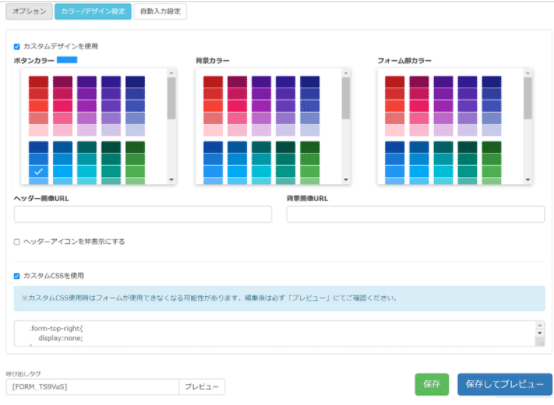Click the 背景画像URL input field
The width and height of the screenshot is (554, 405).
point(416,214)
